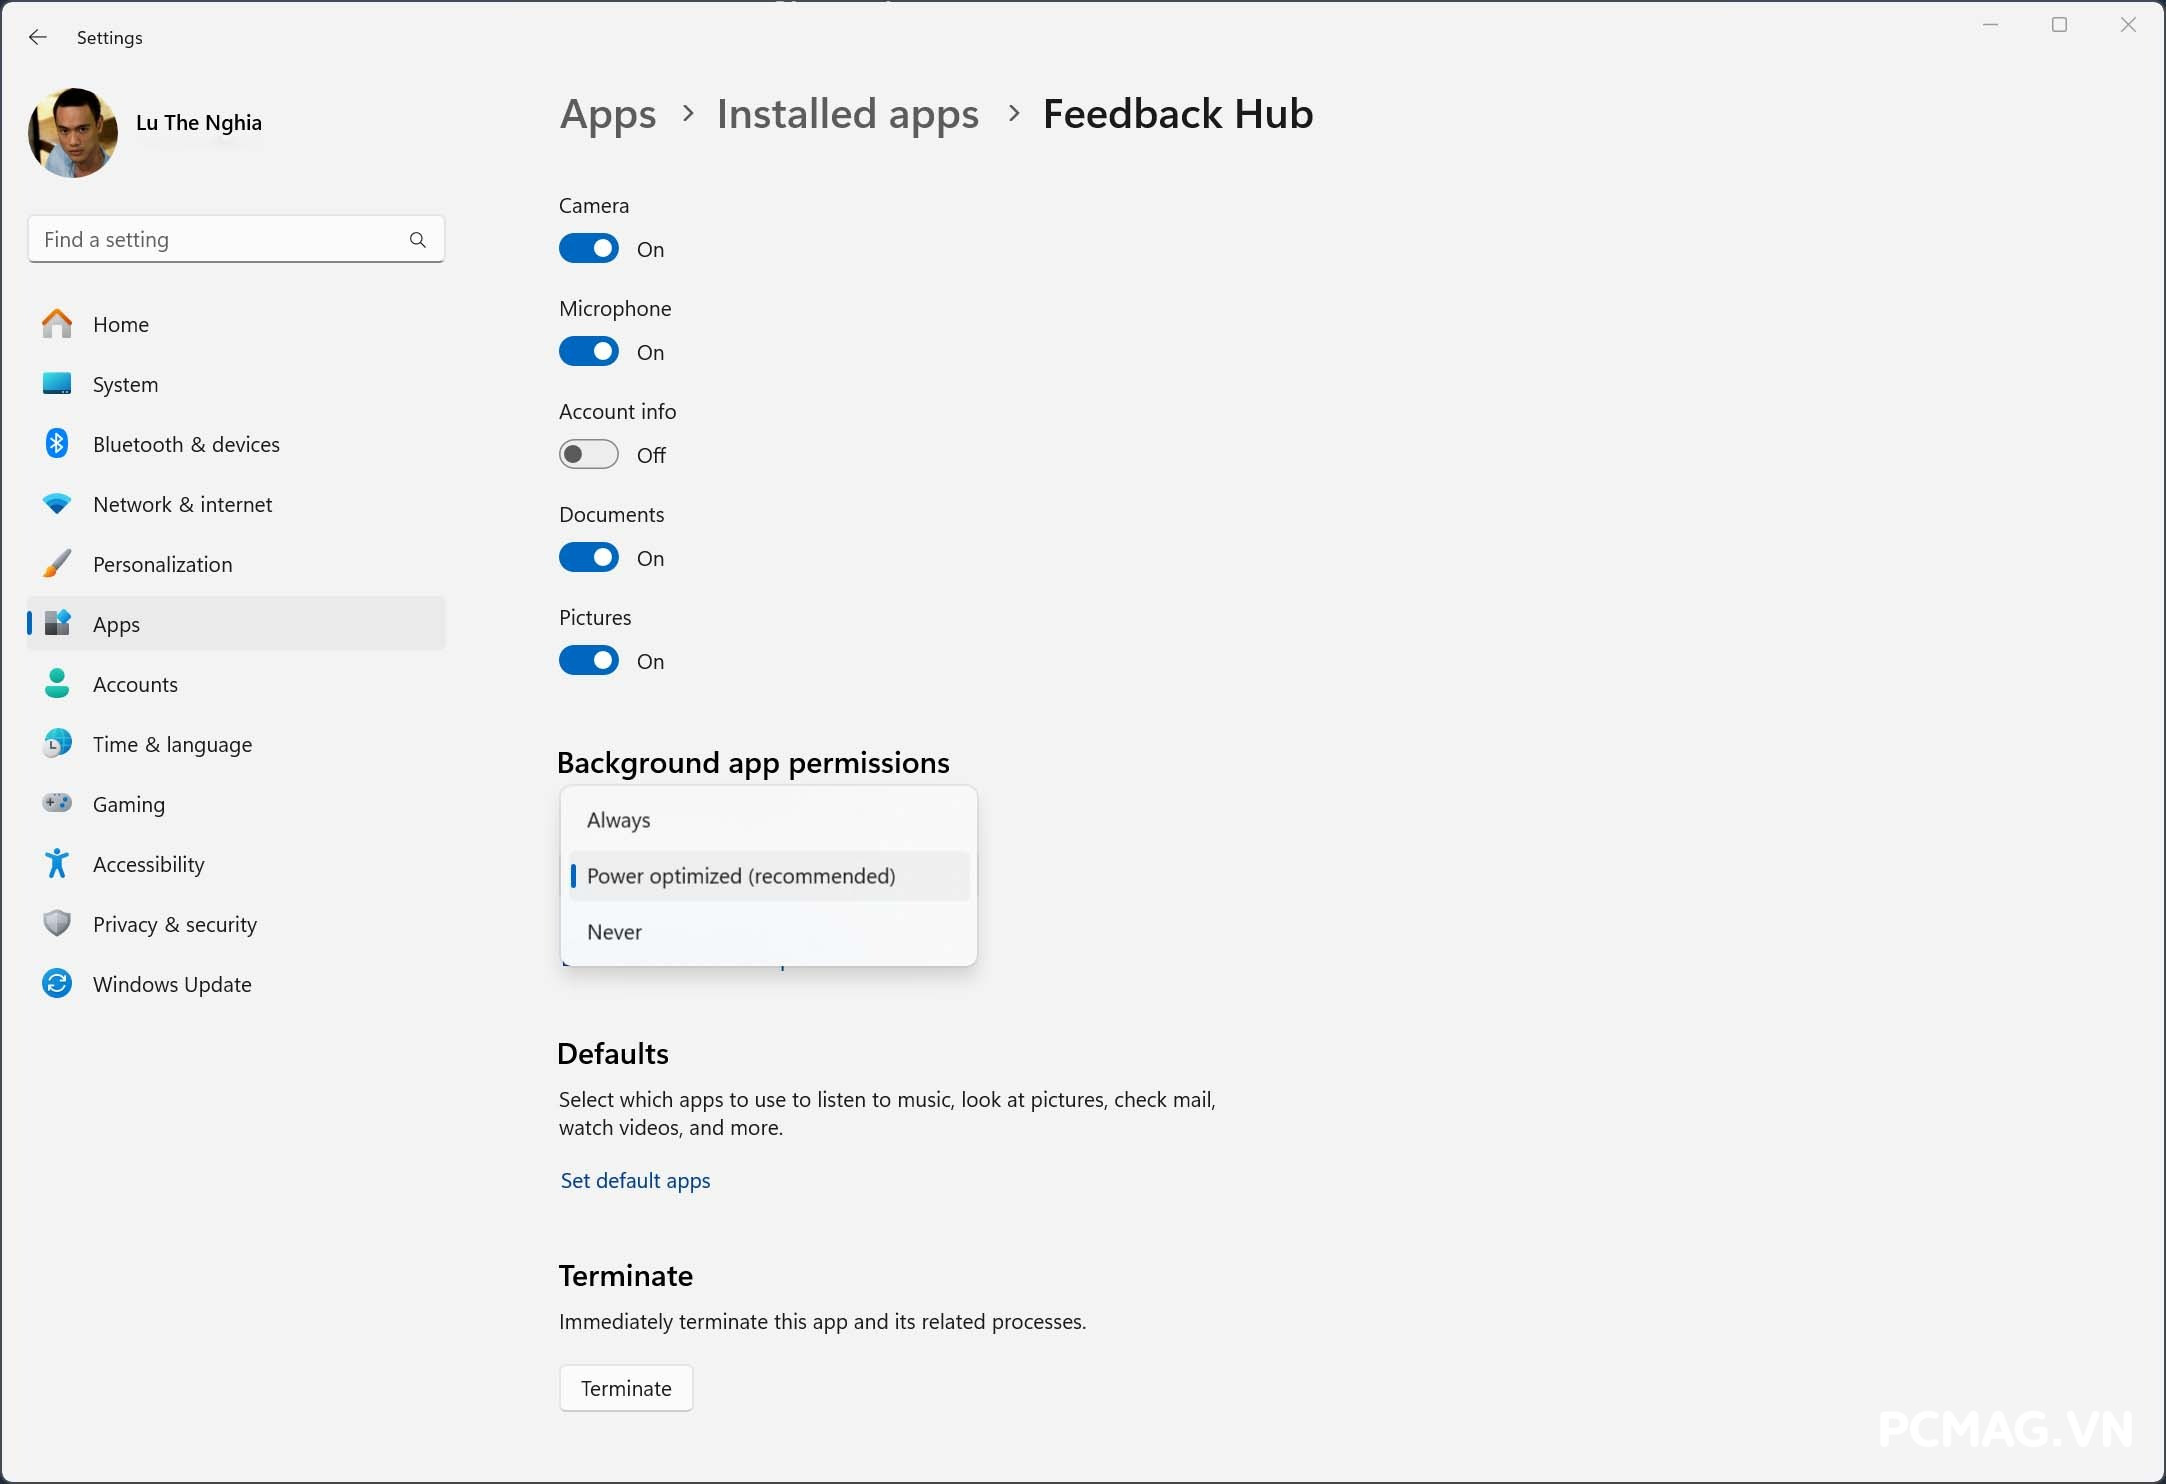The width and height of the screenshot is (2166, 1484).
Task: Select Always in background permissions dropdown
Action: [619, 820]
